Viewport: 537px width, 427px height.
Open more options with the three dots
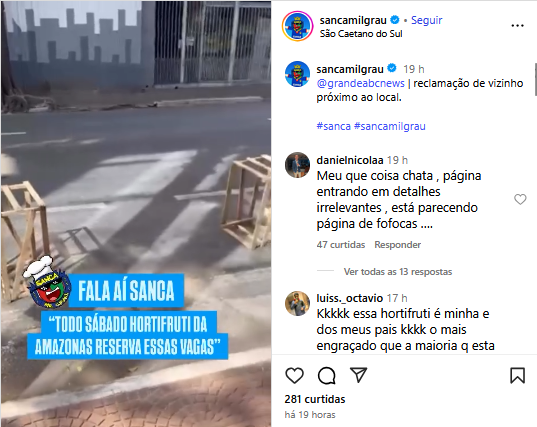click(517, 26)
